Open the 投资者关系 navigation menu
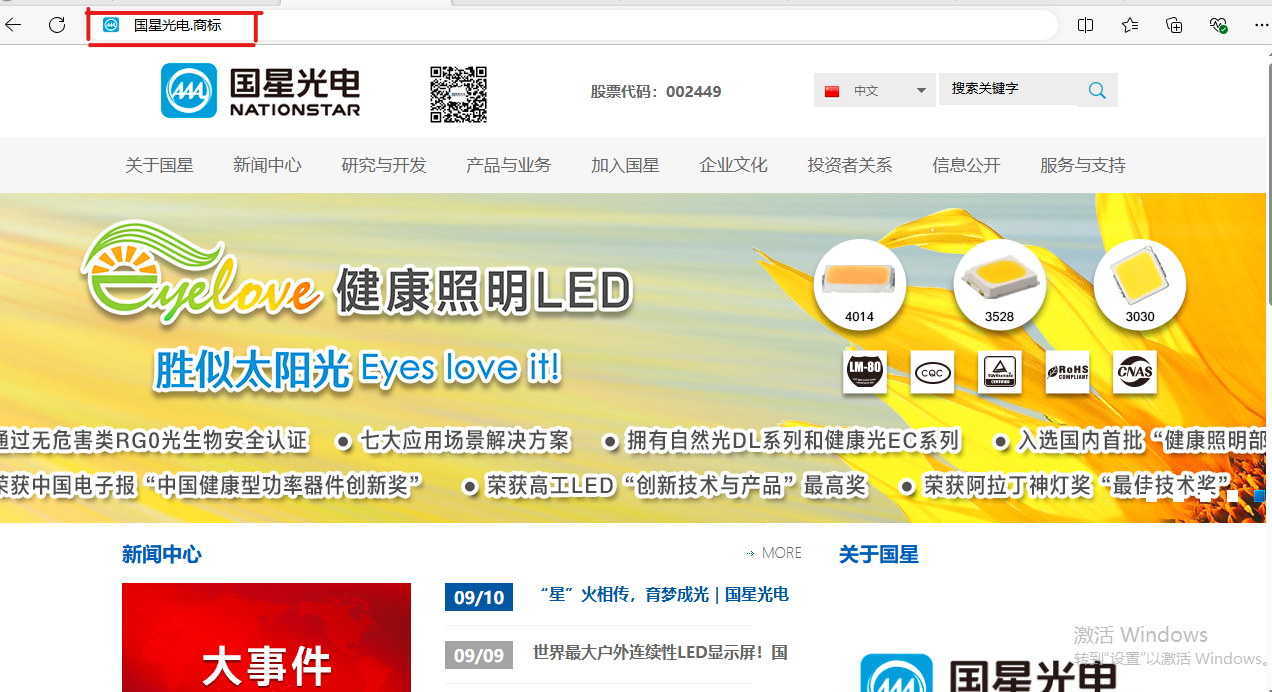The height and width of the screenshot is (692, 1272). point(850,165)
